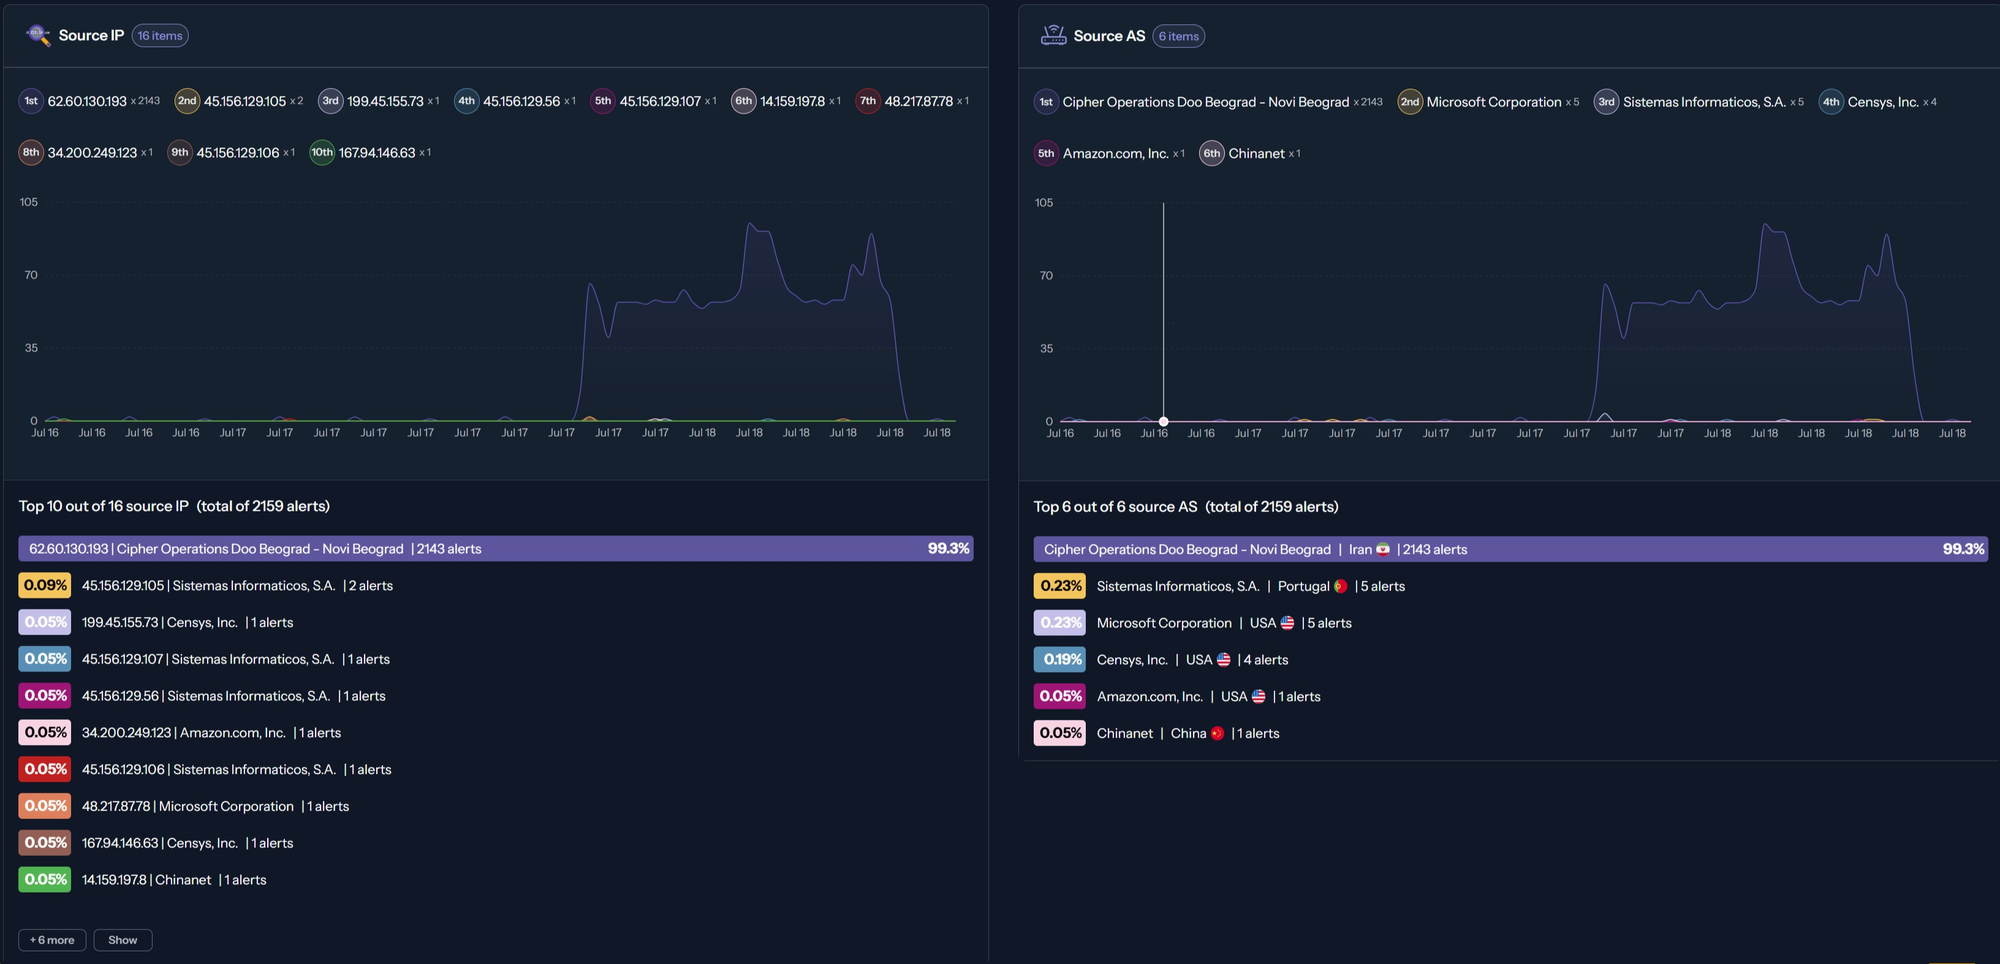Click the 6th rank badge for 14.159.197.8
Screen dimensions: 2000x964
coord(743,101)
